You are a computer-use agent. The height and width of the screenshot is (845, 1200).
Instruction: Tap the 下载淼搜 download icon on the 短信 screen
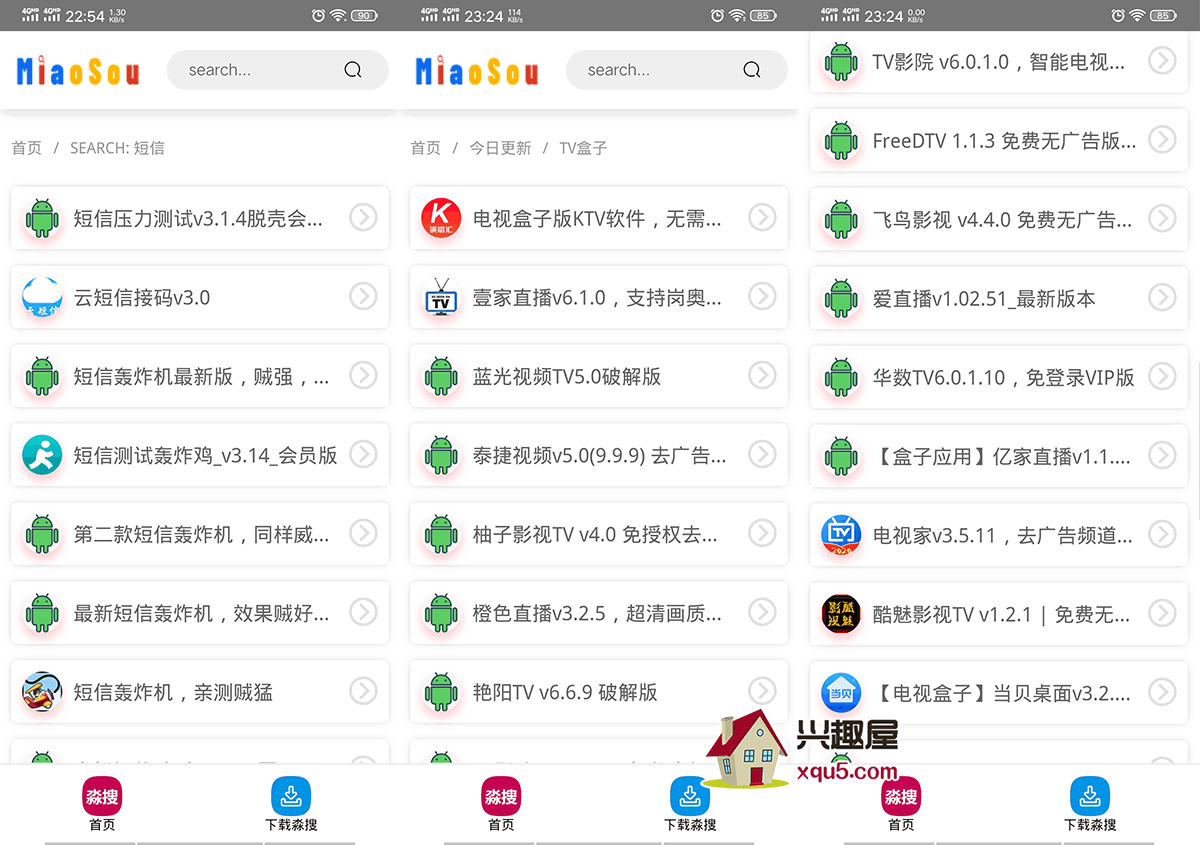291,796
